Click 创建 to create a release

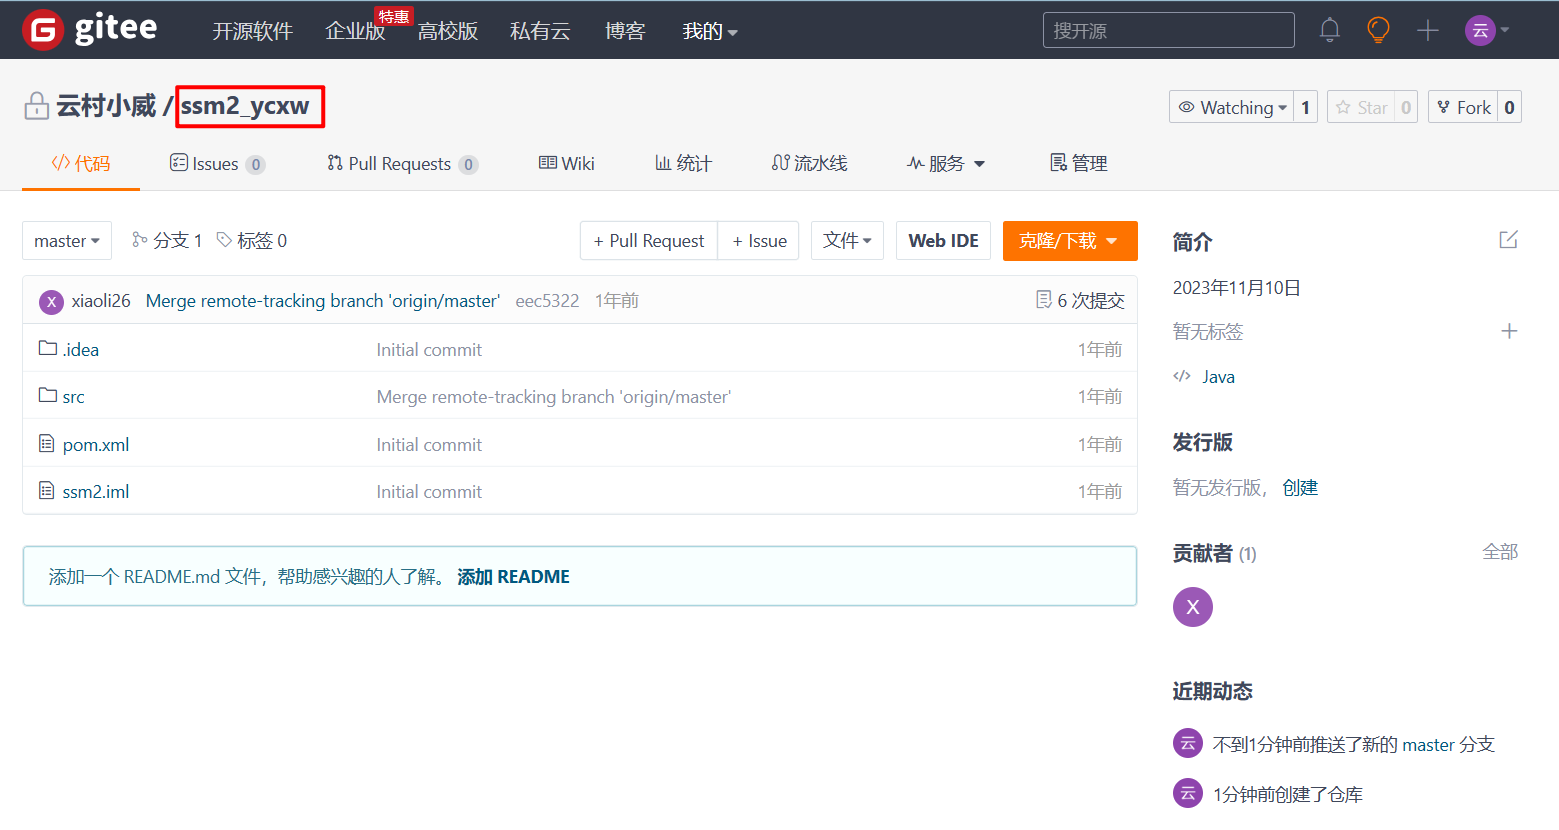(1300, 487)
